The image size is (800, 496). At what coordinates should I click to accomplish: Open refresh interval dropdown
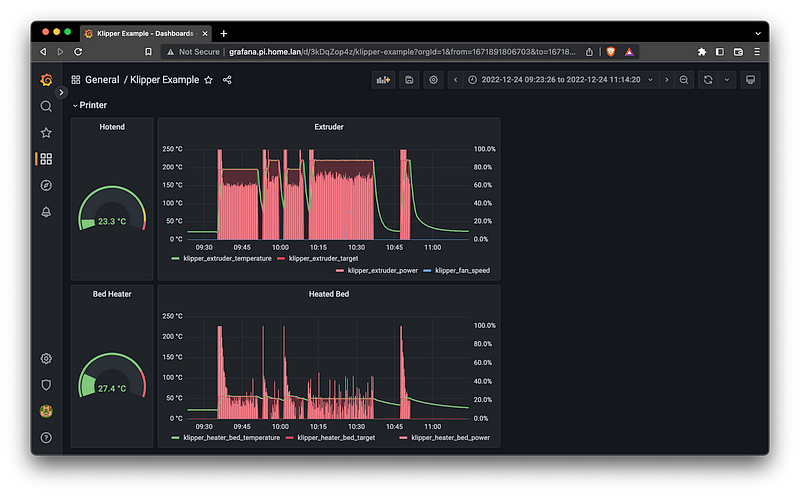727,80
